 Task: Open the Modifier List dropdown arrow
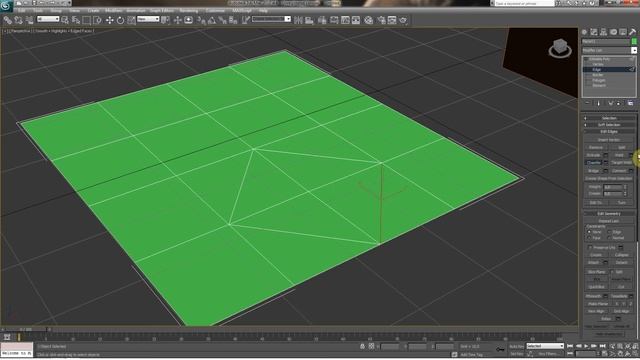[x=634, y=50]
